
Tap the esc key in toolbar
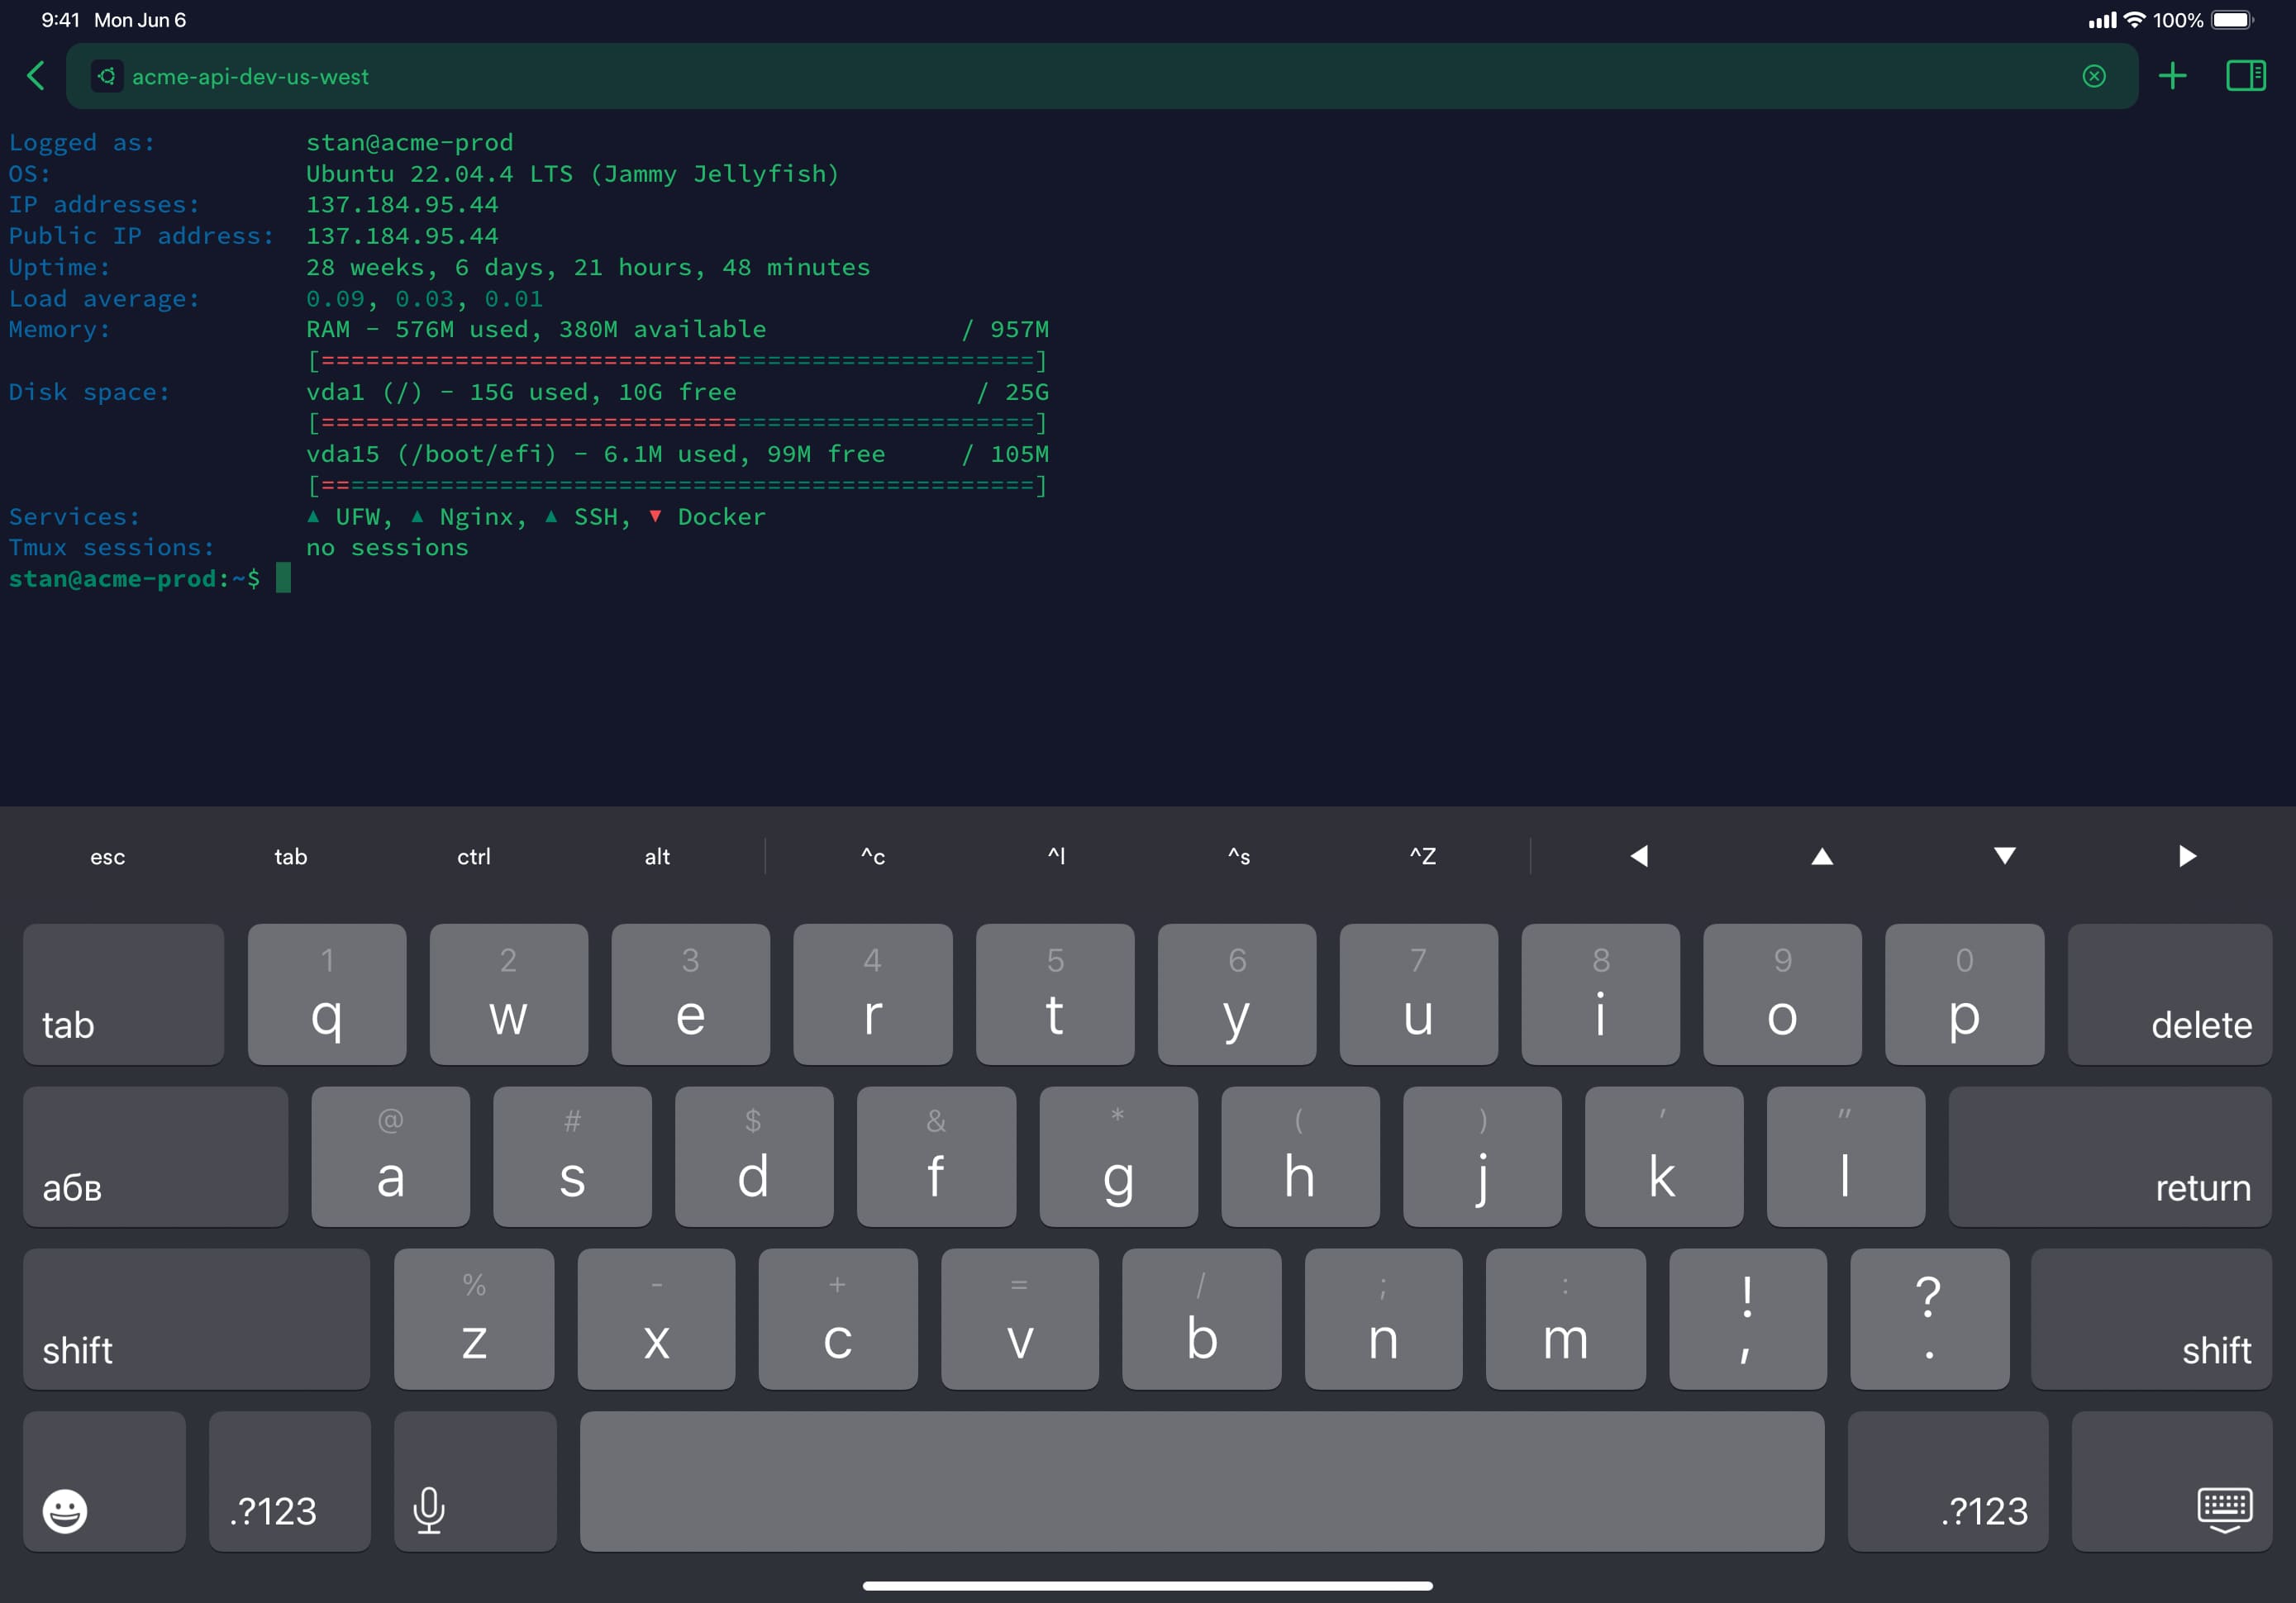point(108,856)
